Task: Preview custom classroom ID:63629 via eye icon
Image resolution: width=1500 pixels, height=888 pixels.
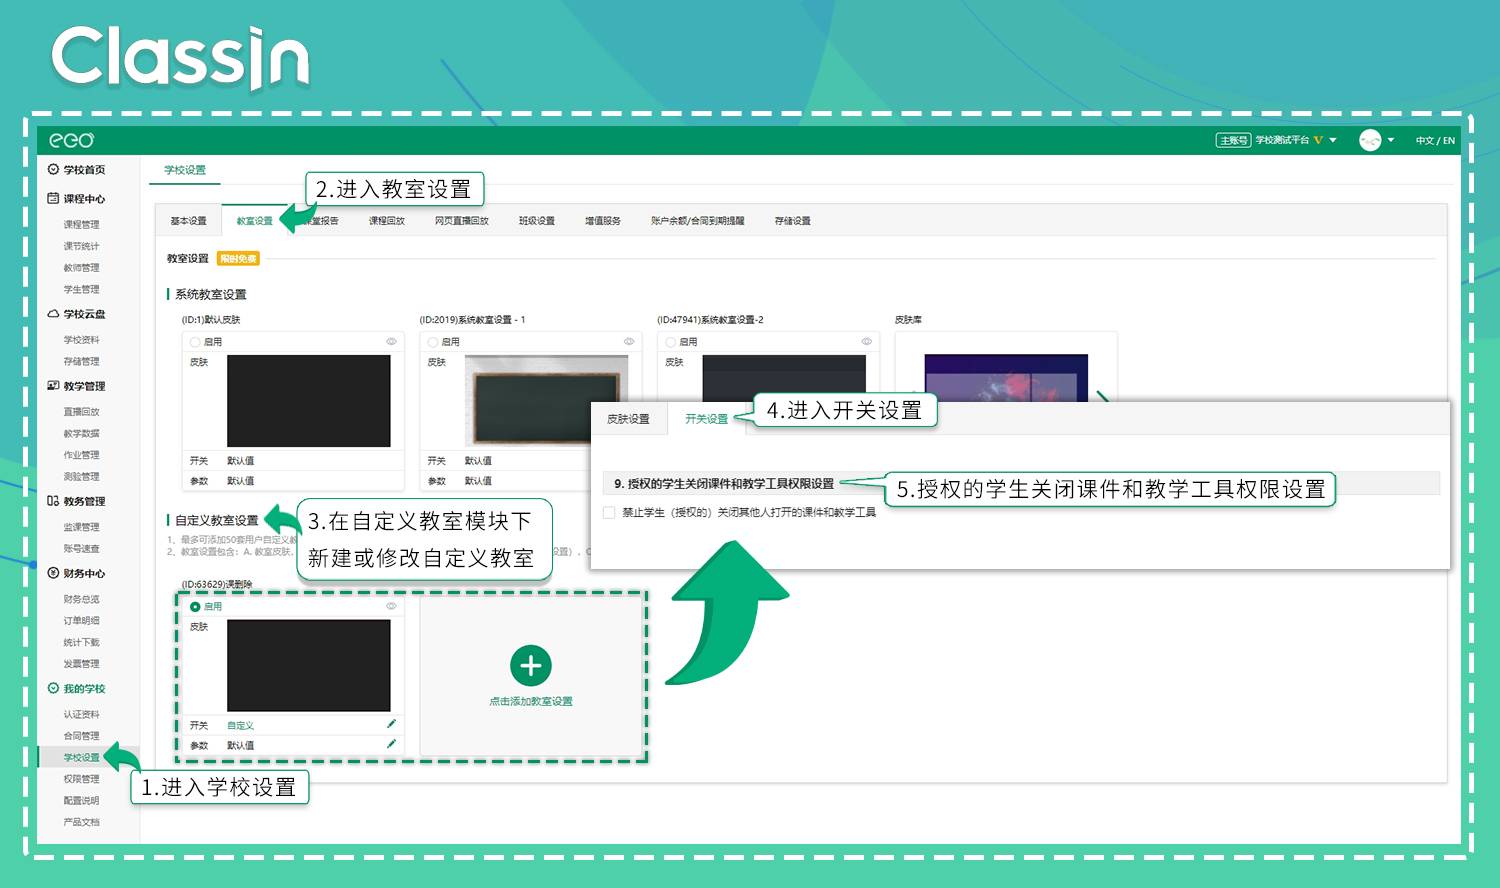Action: click(x=391, y=606)
